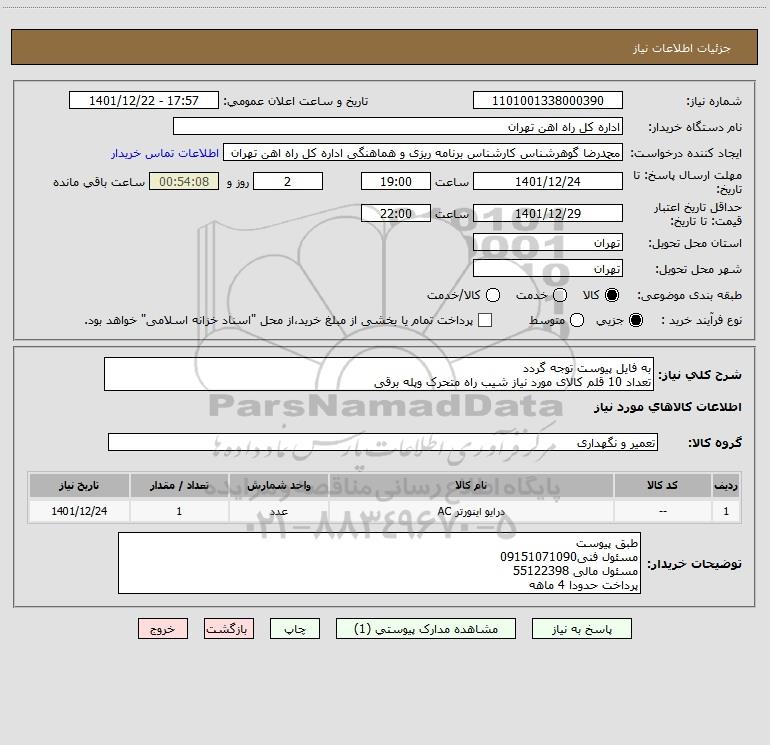Viewport: 770px width, 745px height.
Task: Click the requester field محمدرضا گوهرشناس
Action: pyautogui.click(x=423, y=153)
